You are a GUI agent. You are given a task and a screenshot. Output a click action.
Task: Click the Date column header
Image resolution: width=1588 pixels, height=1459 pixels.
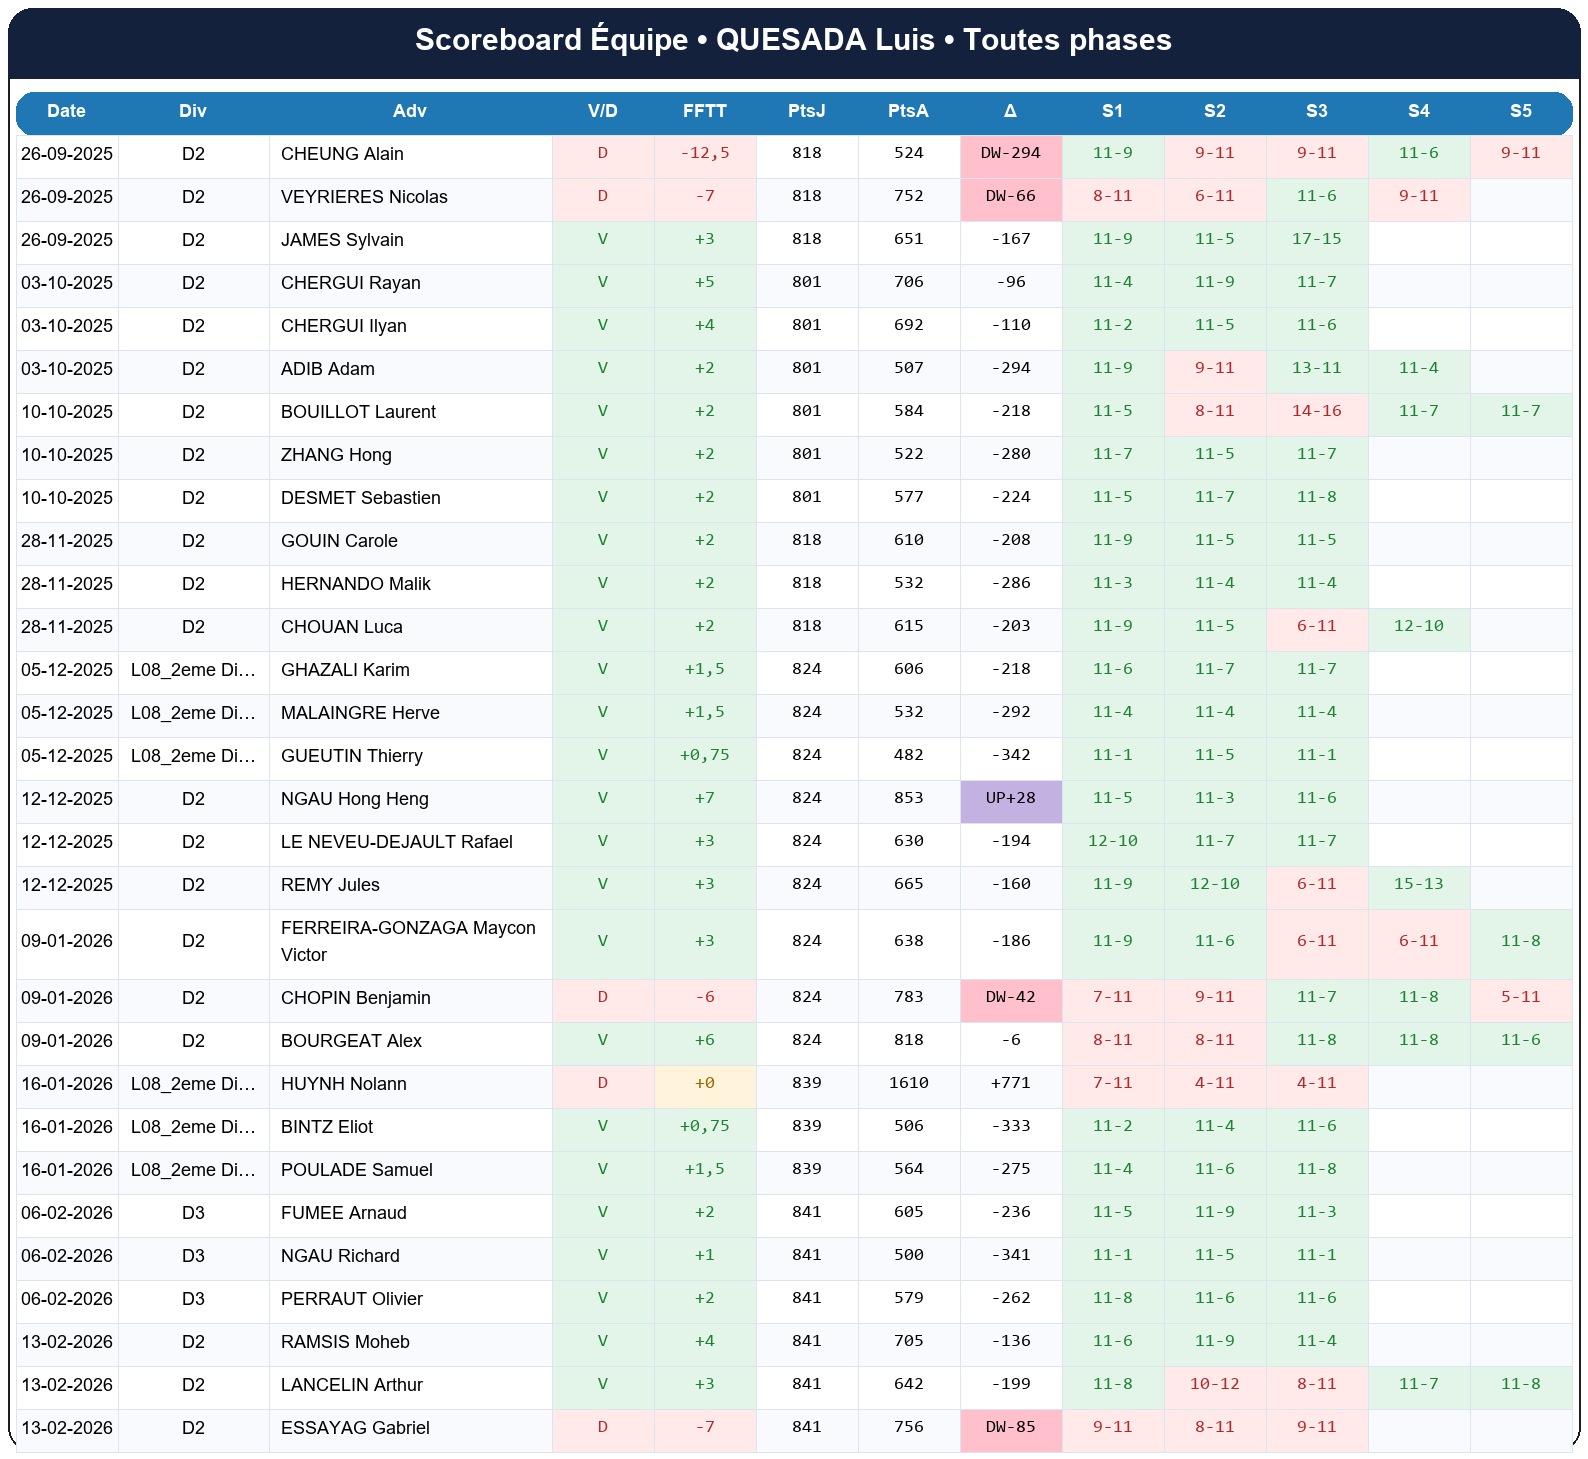[66, 111]
